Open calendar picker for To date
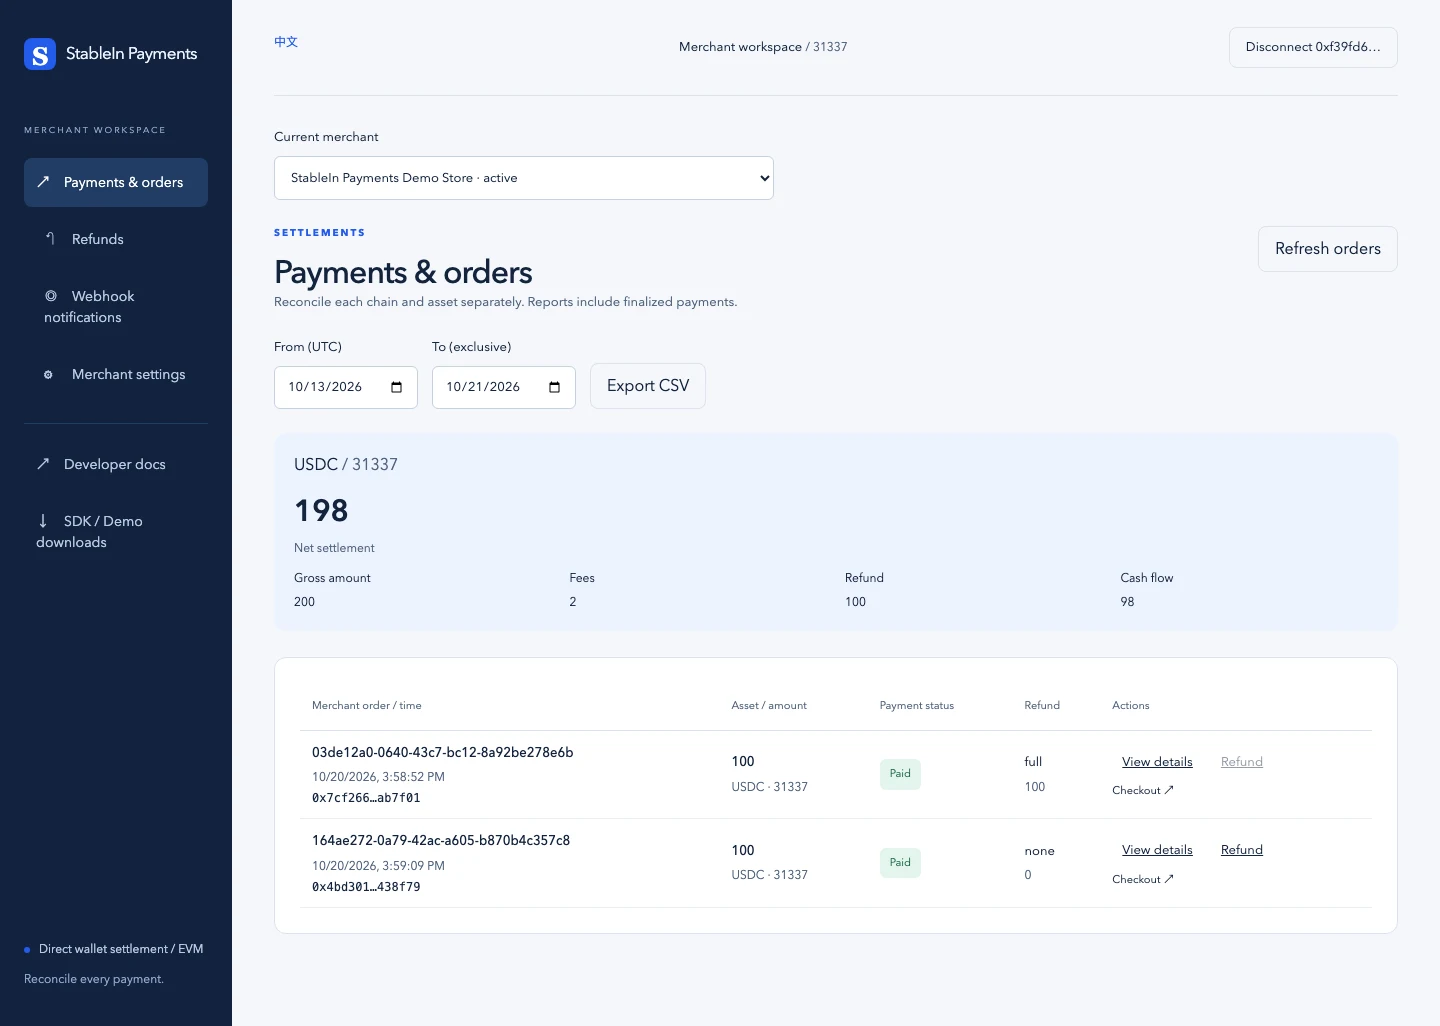The image size is (1440, 1026). click(555, 387)
